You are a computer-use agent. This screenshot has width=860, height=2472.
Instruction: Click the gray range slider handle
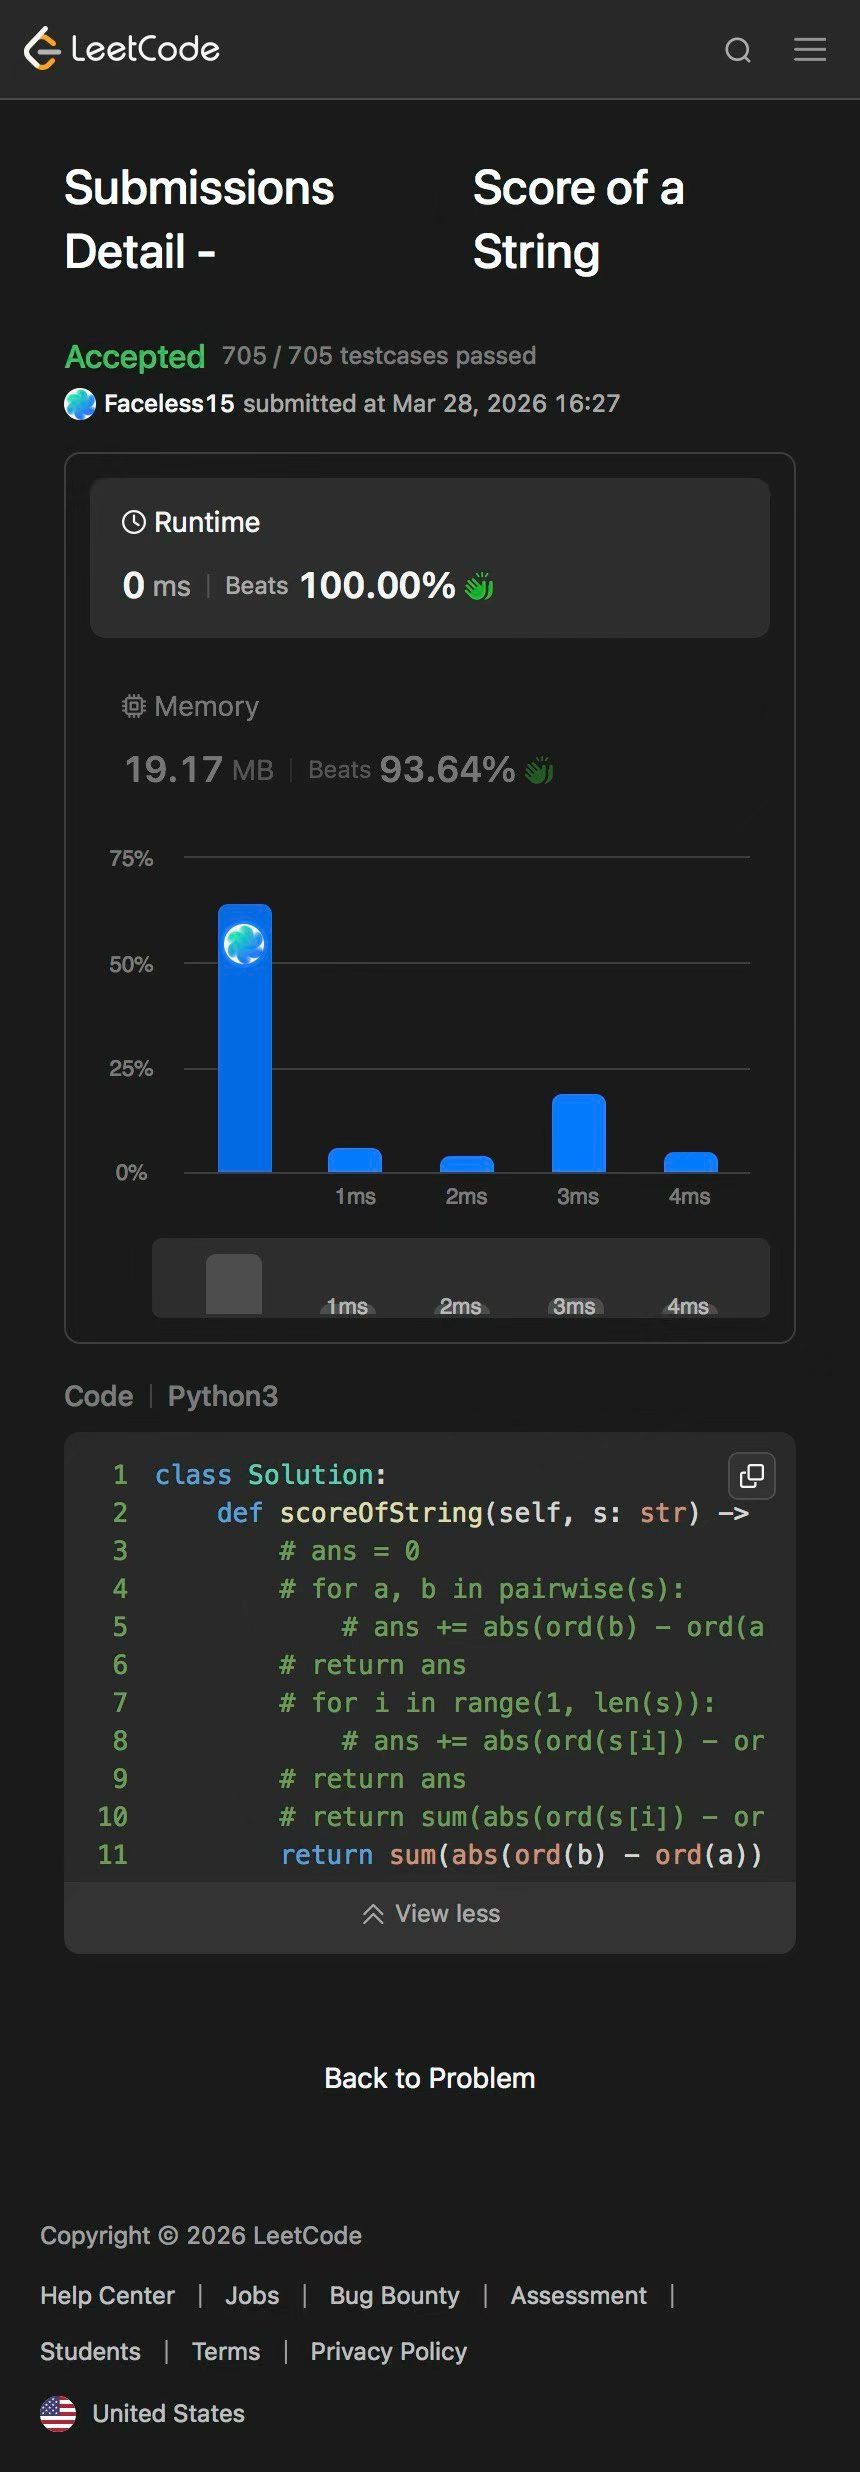234,1284
